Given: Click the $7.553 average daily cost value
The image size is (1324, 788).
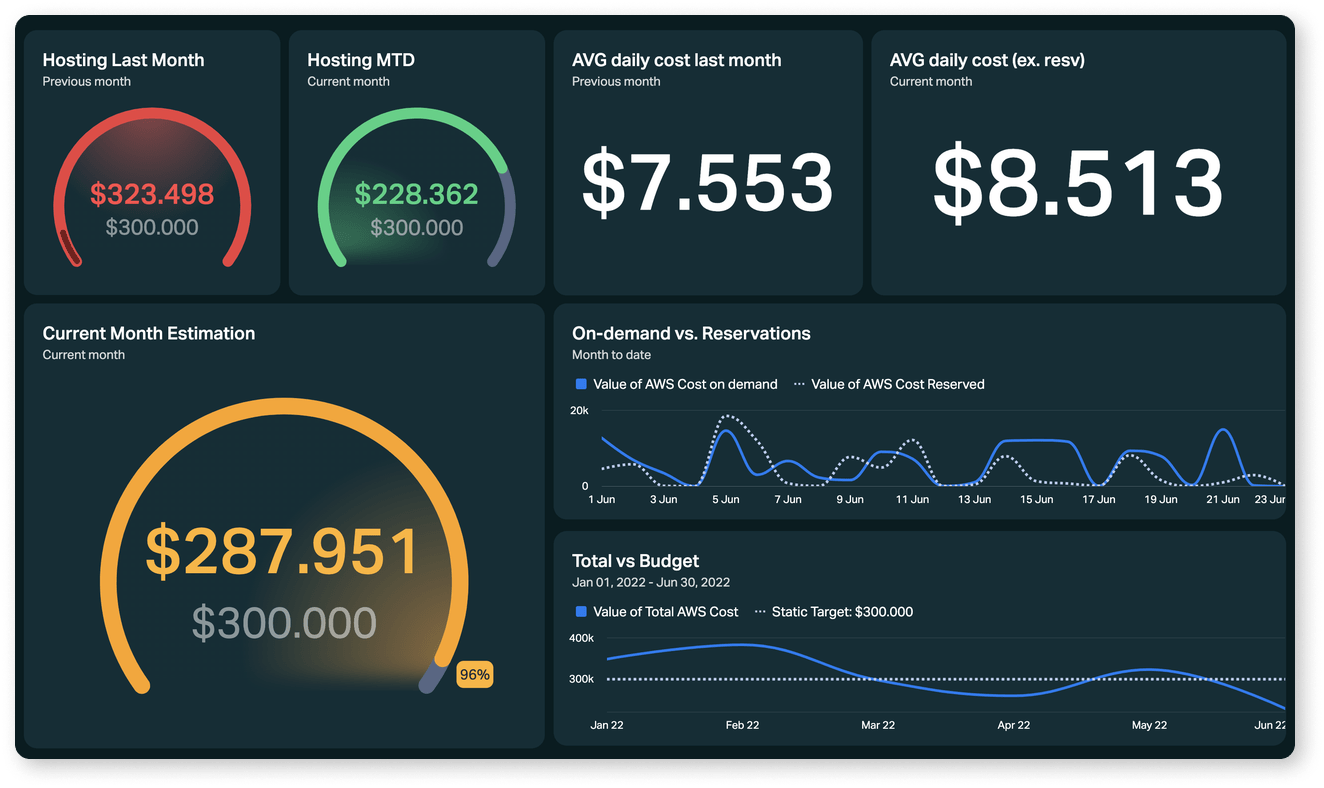Looking at the screenshot, I should pyautogui.click(x=707, y=183).
